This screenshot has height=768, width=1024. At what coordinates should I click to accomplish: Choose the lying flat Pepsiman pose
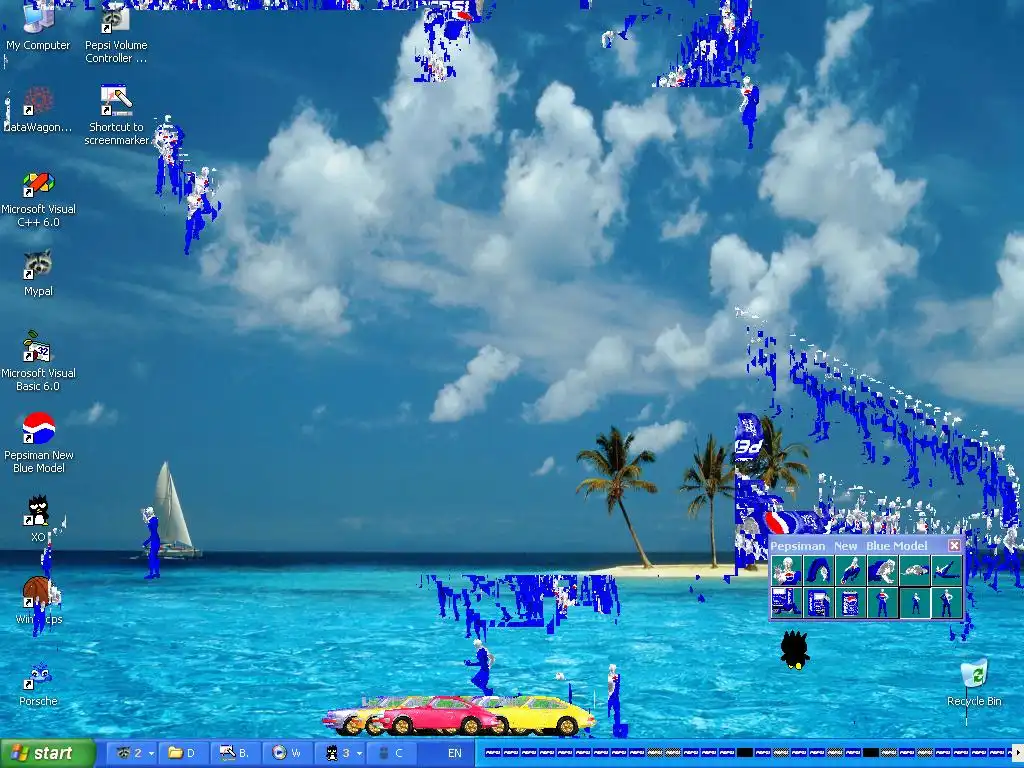click(914, 570)
